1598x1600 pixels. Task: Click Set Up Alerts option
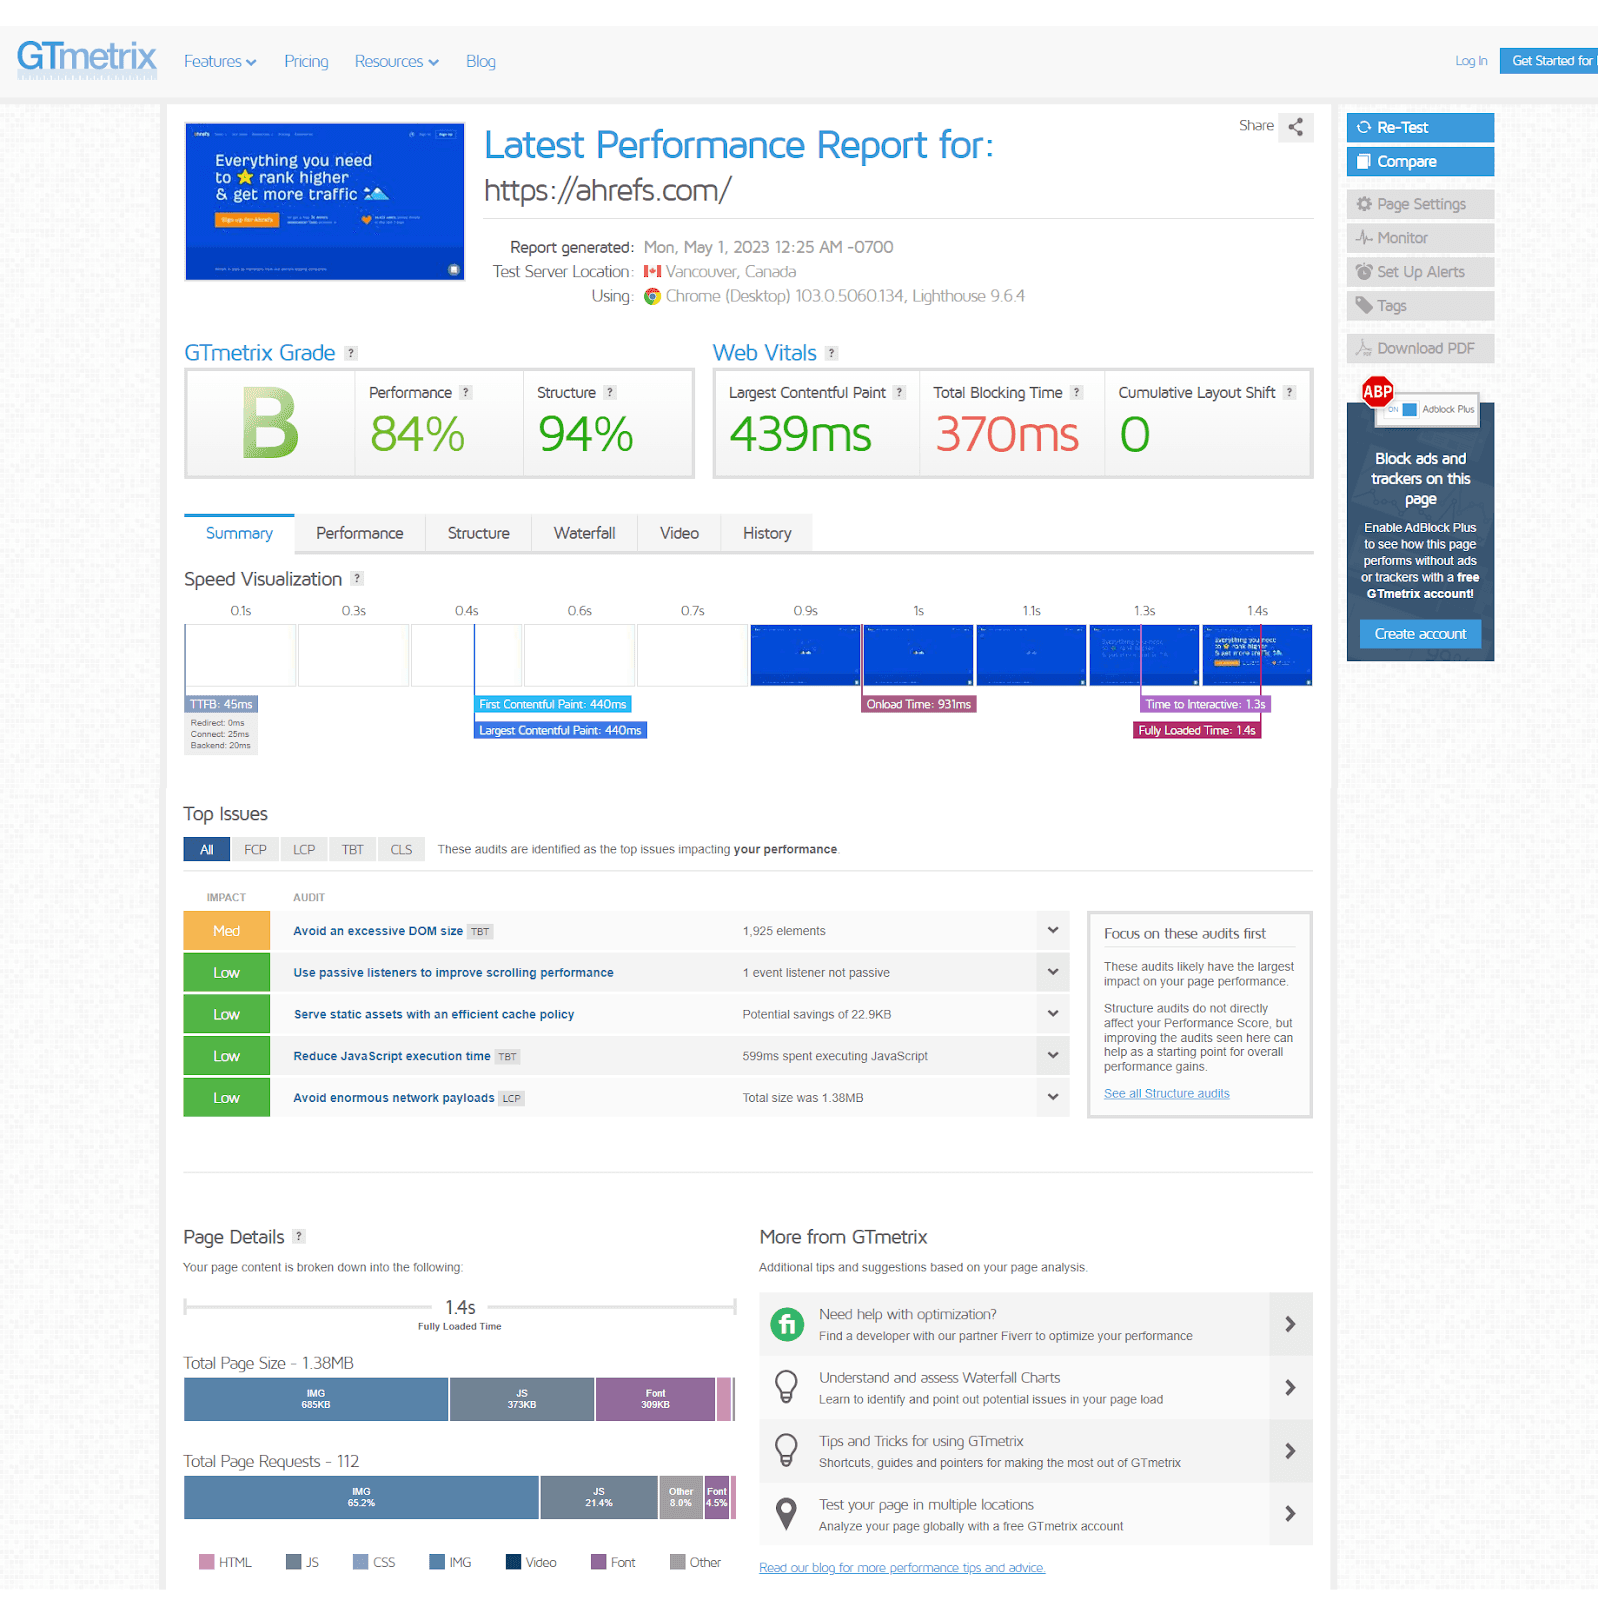pyautogui.click(x=1420, y=272)
